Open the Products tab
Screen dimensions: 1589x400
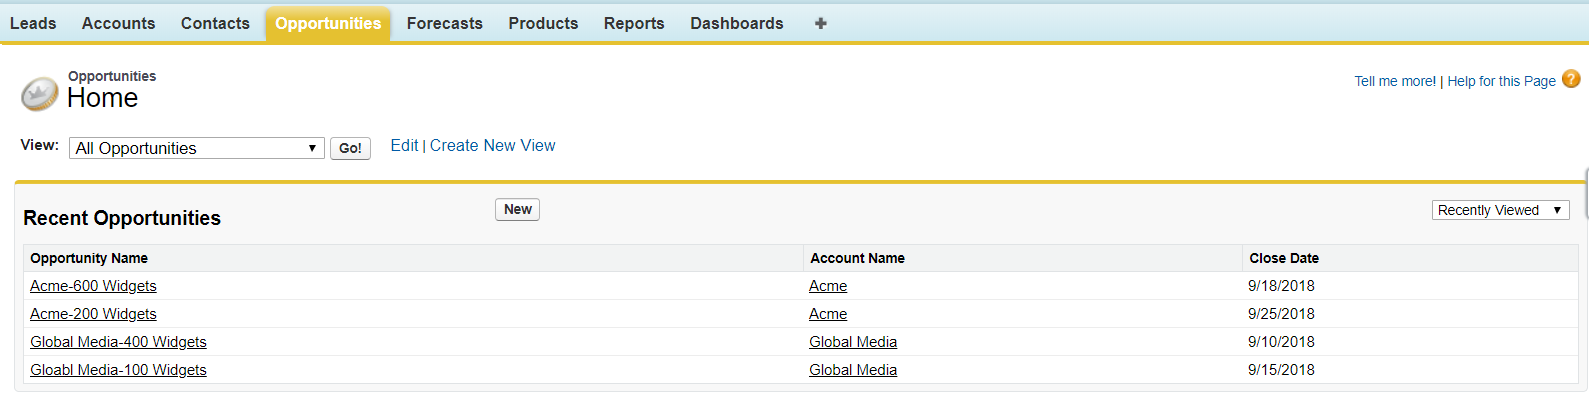[x=543, y=23]
